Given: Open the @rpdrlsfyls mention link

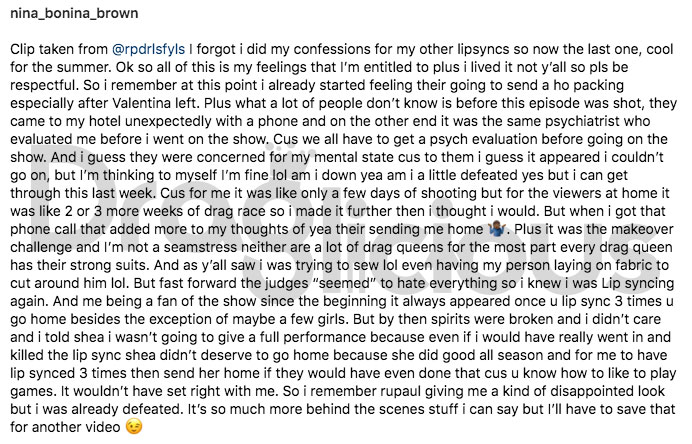Looking at the screenshot, I should click(x=149, y=49).
